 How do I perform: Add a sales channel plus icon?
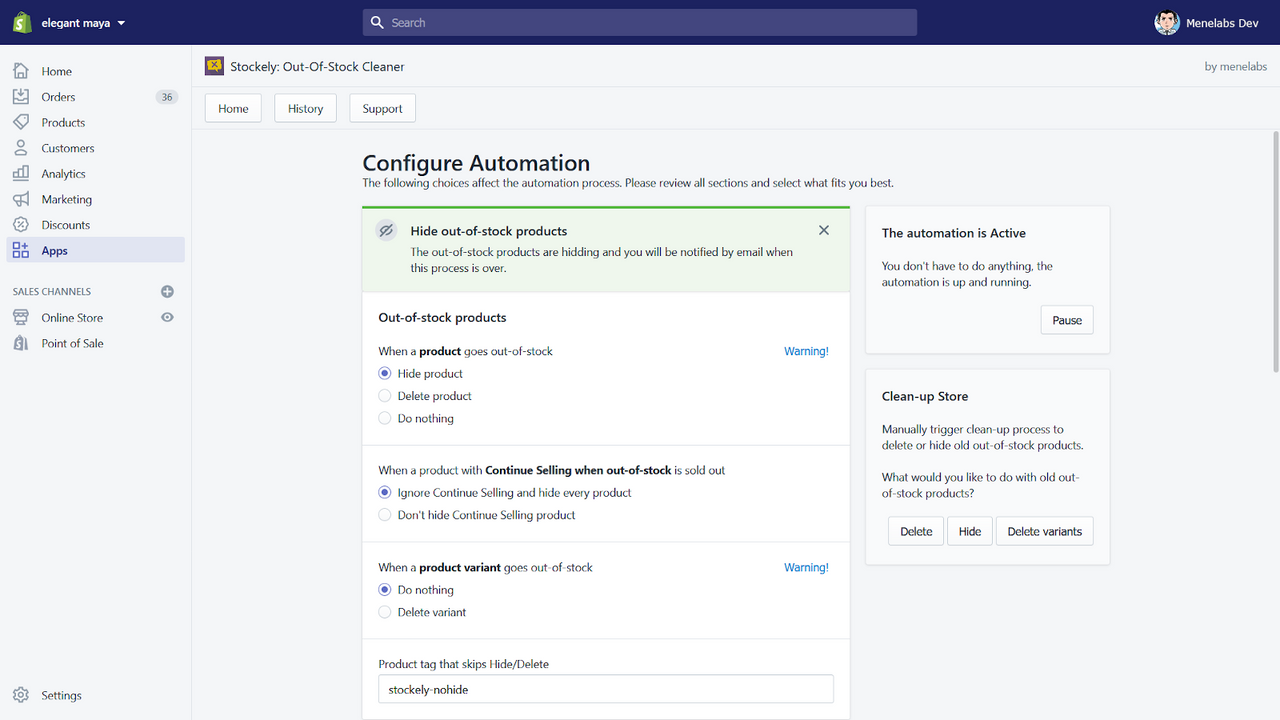[167, 292]
